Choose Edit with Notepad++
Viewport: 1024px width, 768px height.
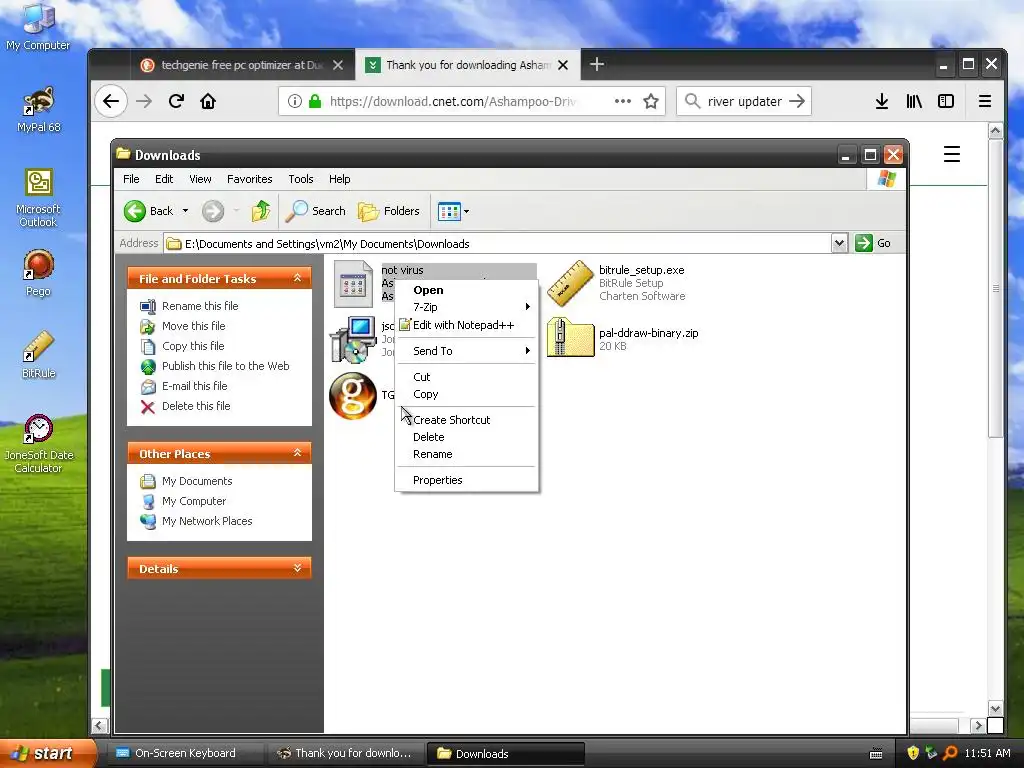pos(466,325)
